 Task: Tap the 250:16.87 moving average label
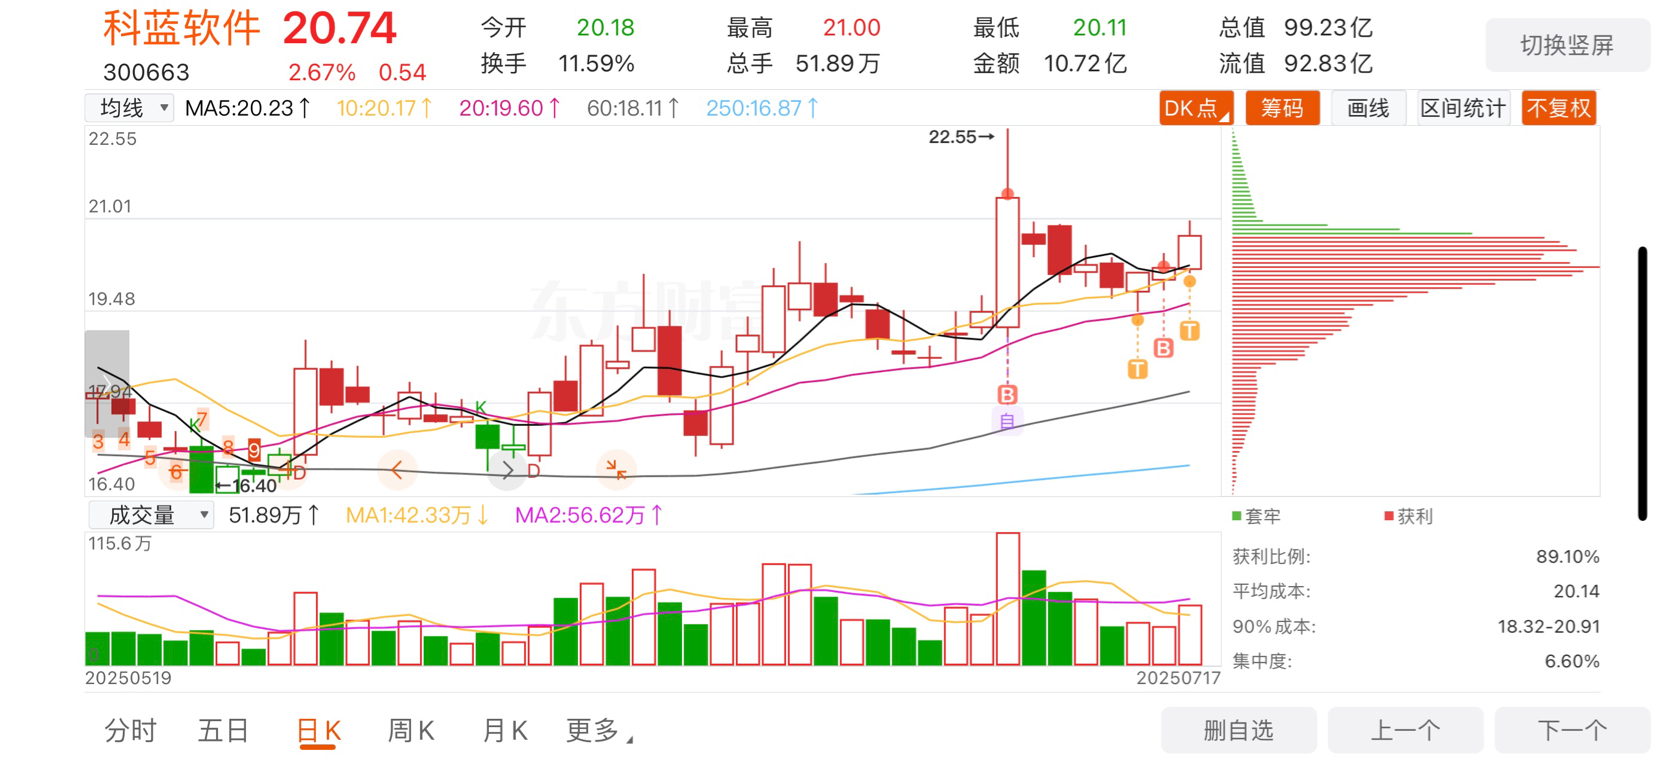763,108
